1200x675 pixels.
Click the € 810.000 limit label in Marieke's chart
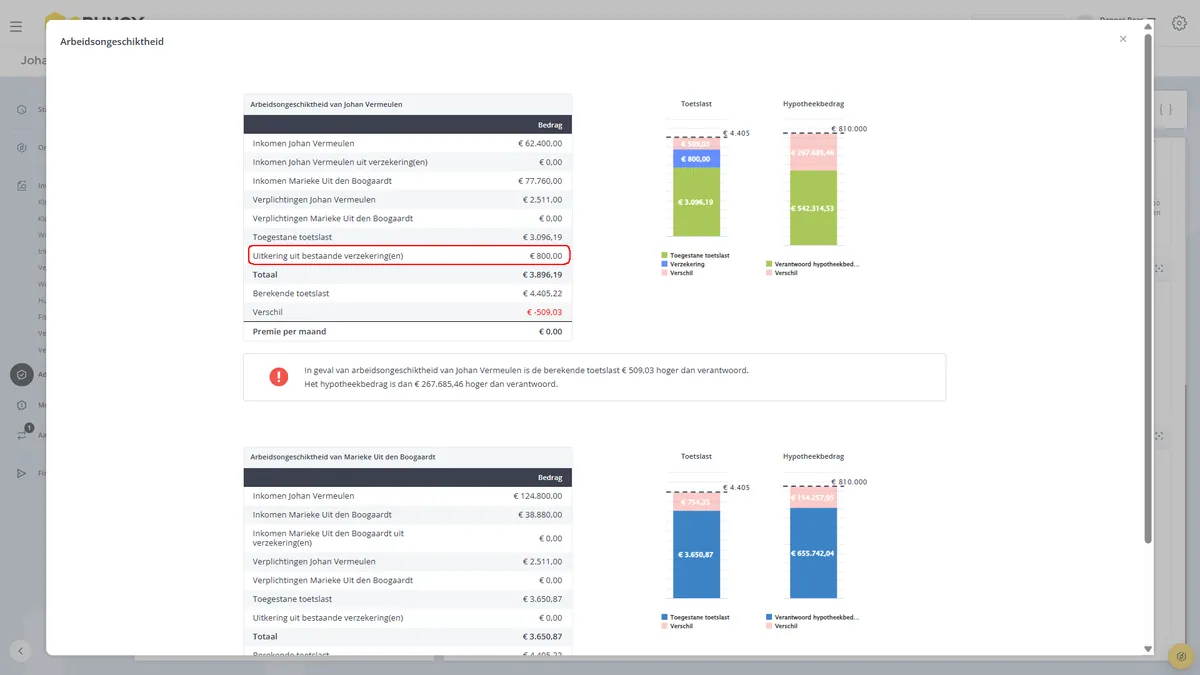848,482
